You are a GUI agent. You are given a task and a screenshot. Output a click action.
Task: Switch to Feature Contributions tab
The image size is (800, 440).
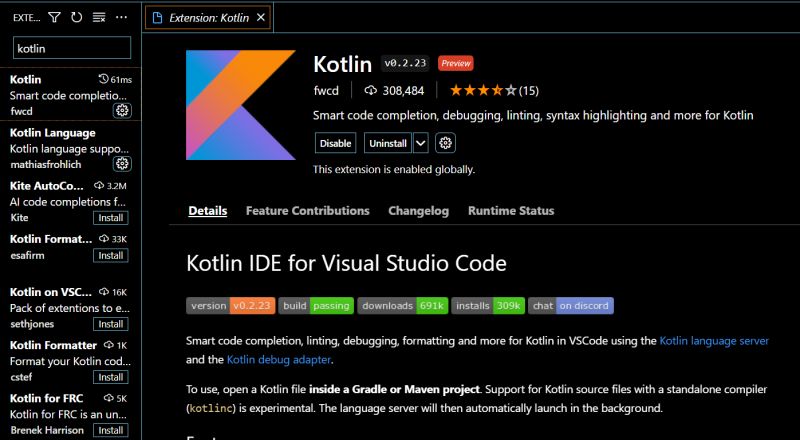coord(308,211)
